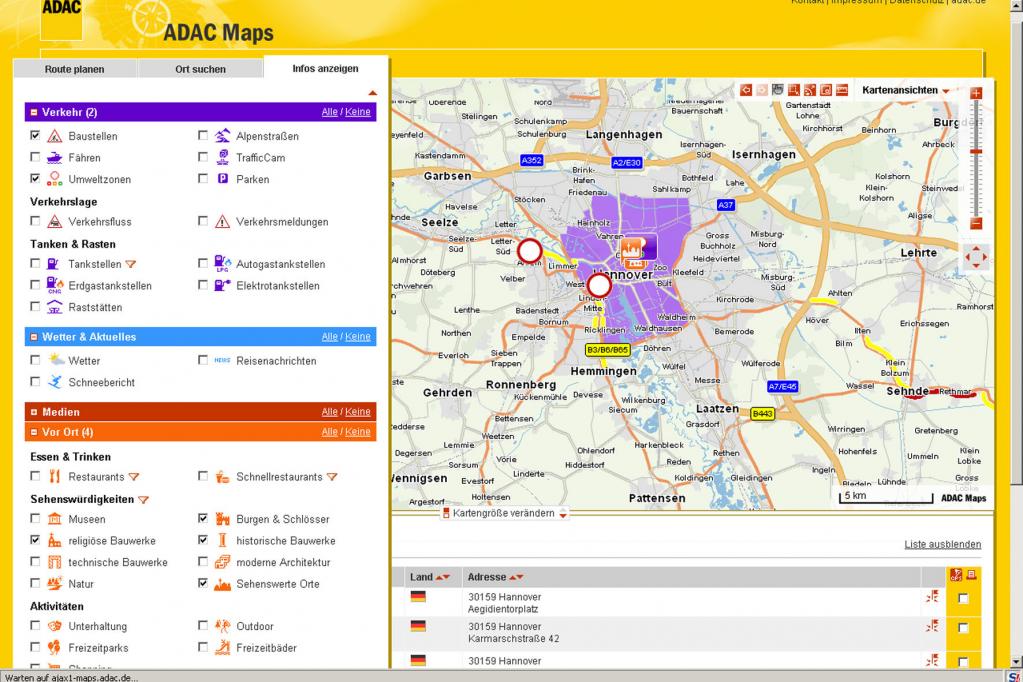Click the Schneebericht skier icon
The width and height of the screenshot is (1023, 682).
tap(55, 381)
